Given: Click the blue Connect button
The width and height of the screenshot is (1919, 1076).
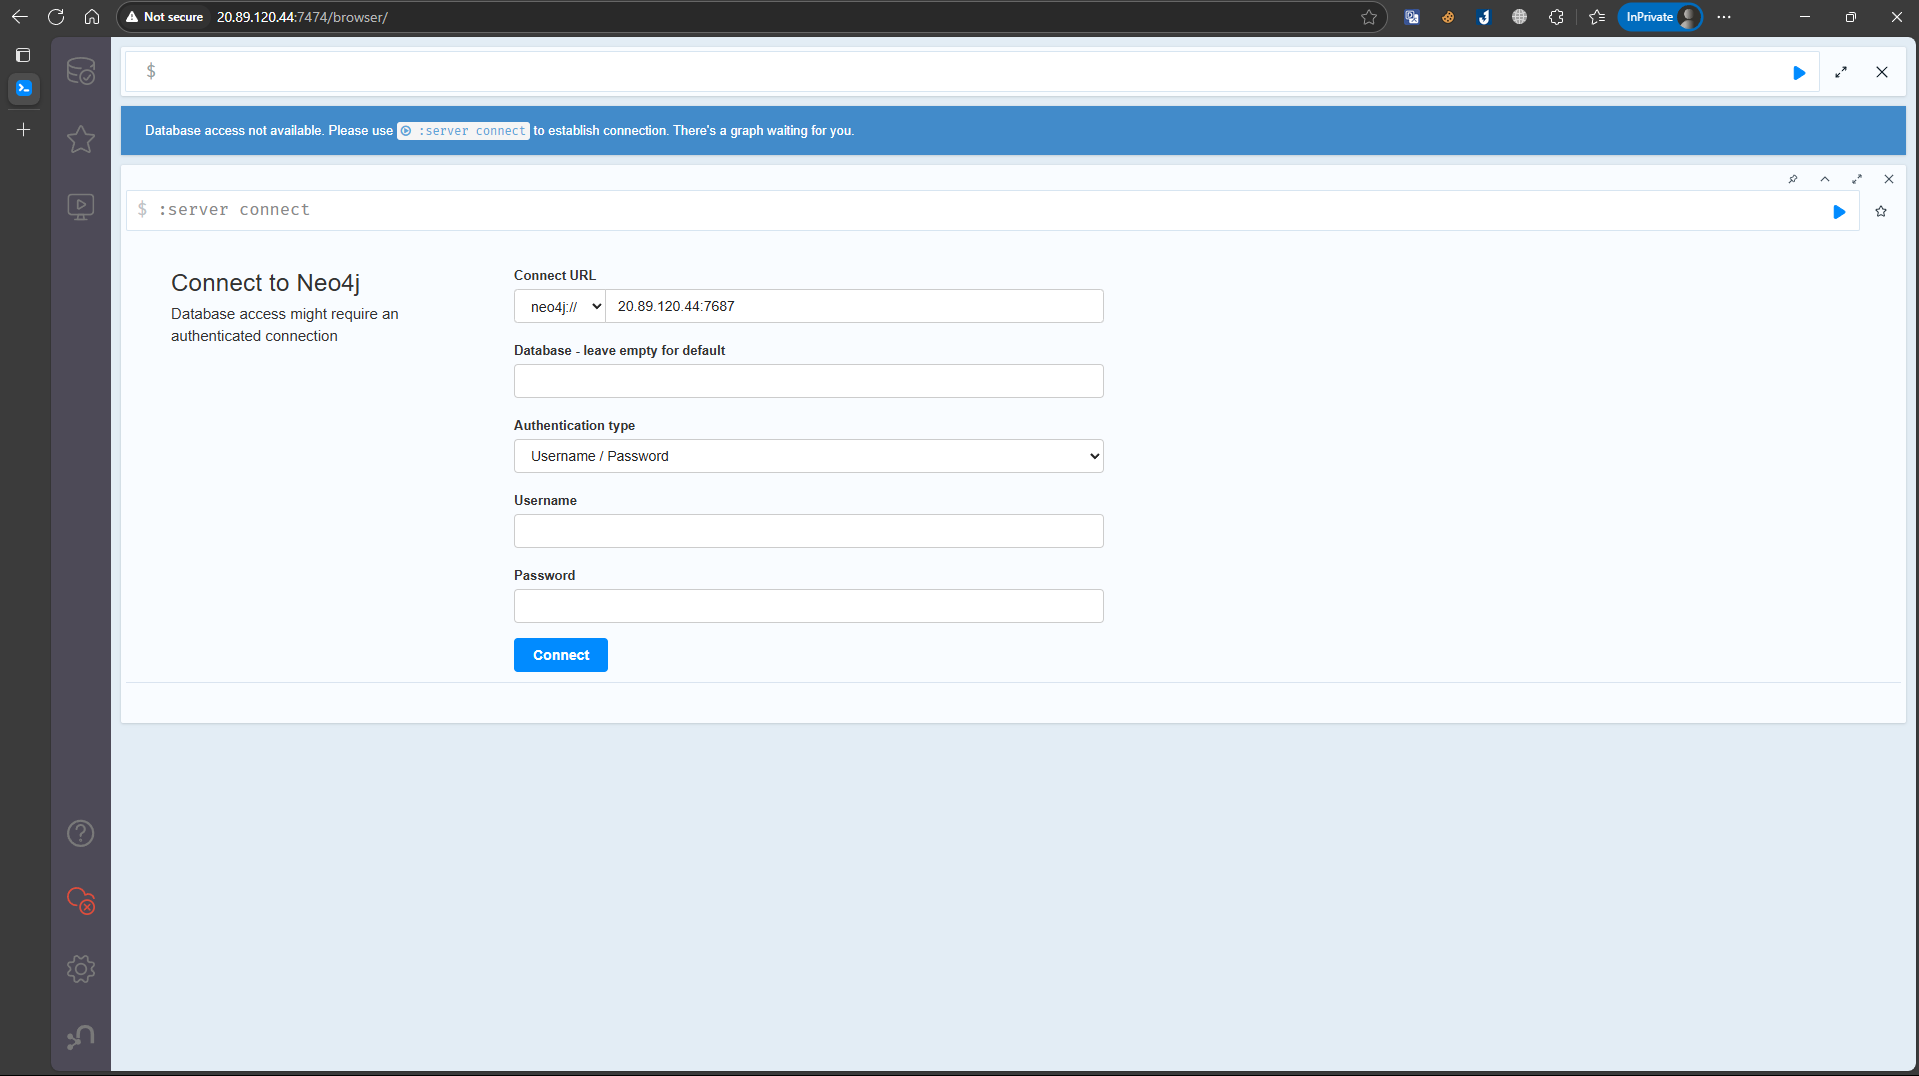Looking at the screenshot, I should pyautogui.click(x=561, y=655).
